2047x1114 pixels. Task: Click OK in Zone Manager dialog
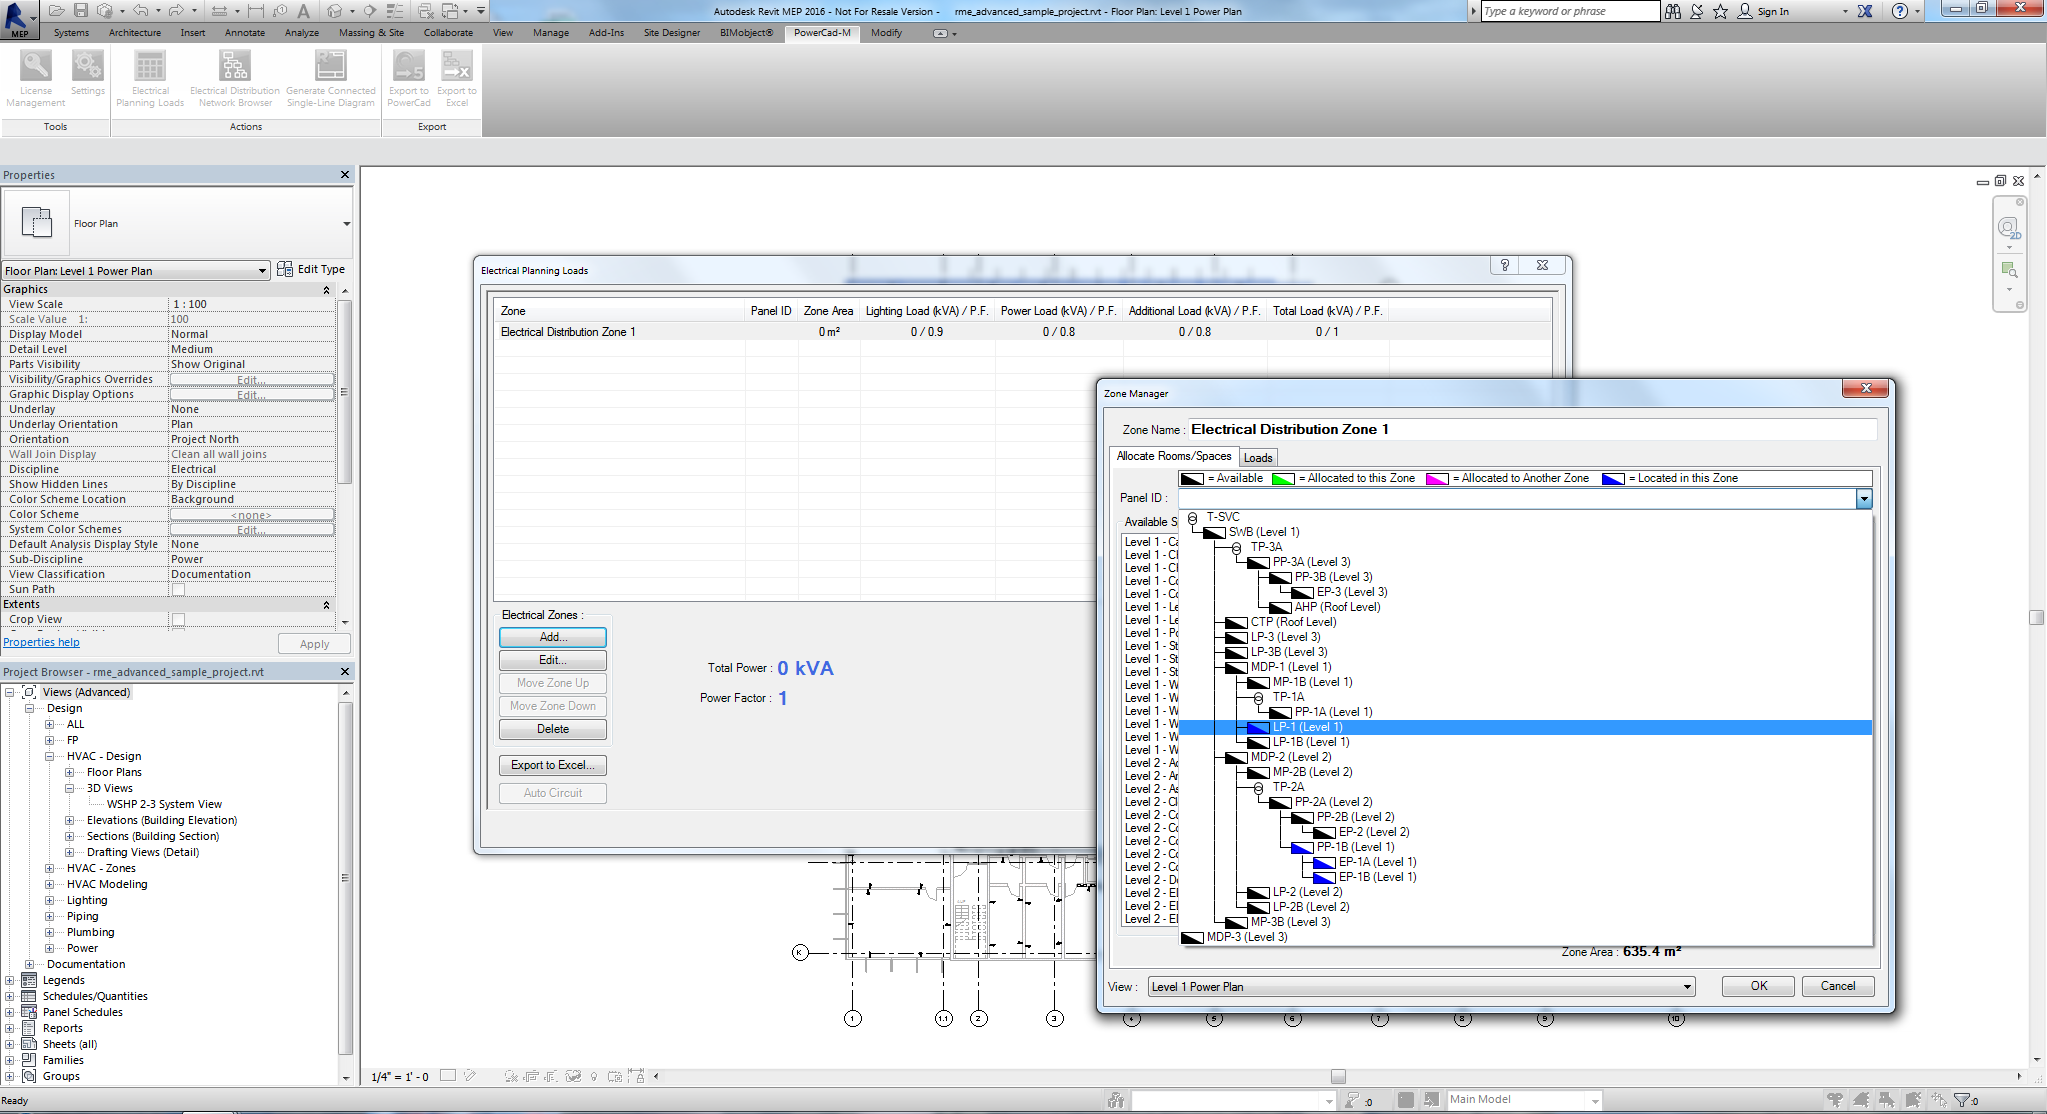(x=1758, y=986)
